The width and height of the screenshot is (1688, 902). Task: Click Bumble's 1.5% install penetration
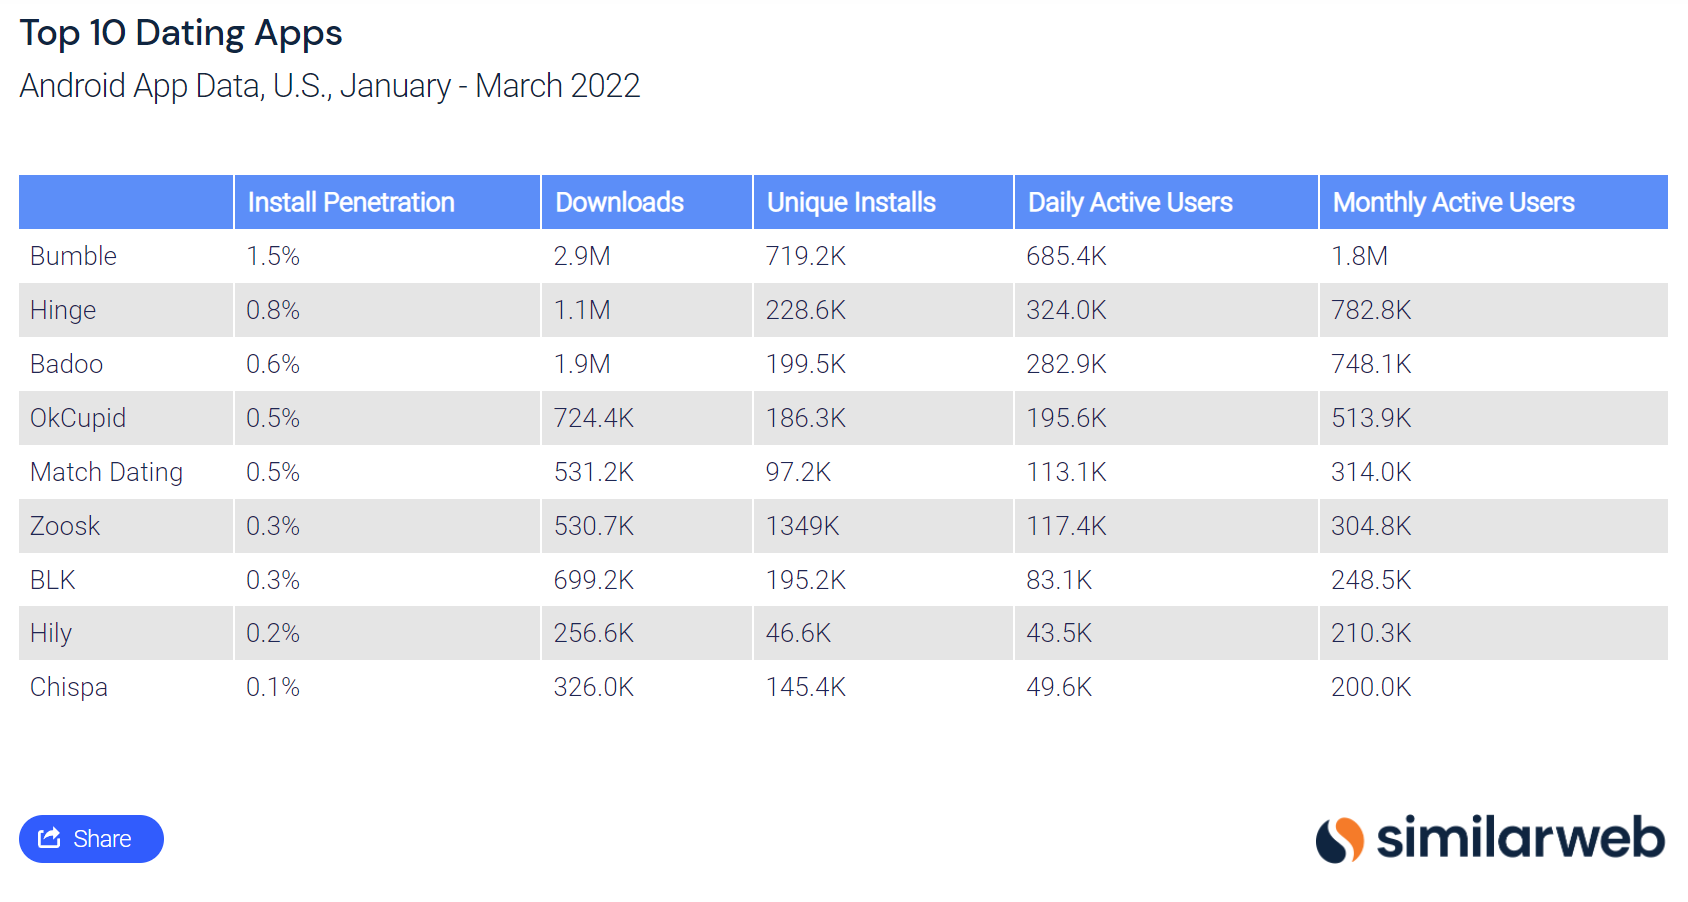click(x=273, y=256)
